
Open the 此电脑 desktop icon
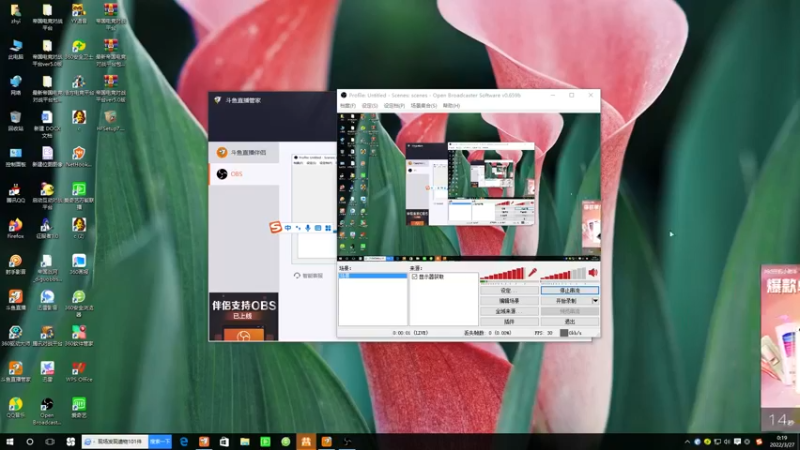pyautogui.click(x=15, y=49)
